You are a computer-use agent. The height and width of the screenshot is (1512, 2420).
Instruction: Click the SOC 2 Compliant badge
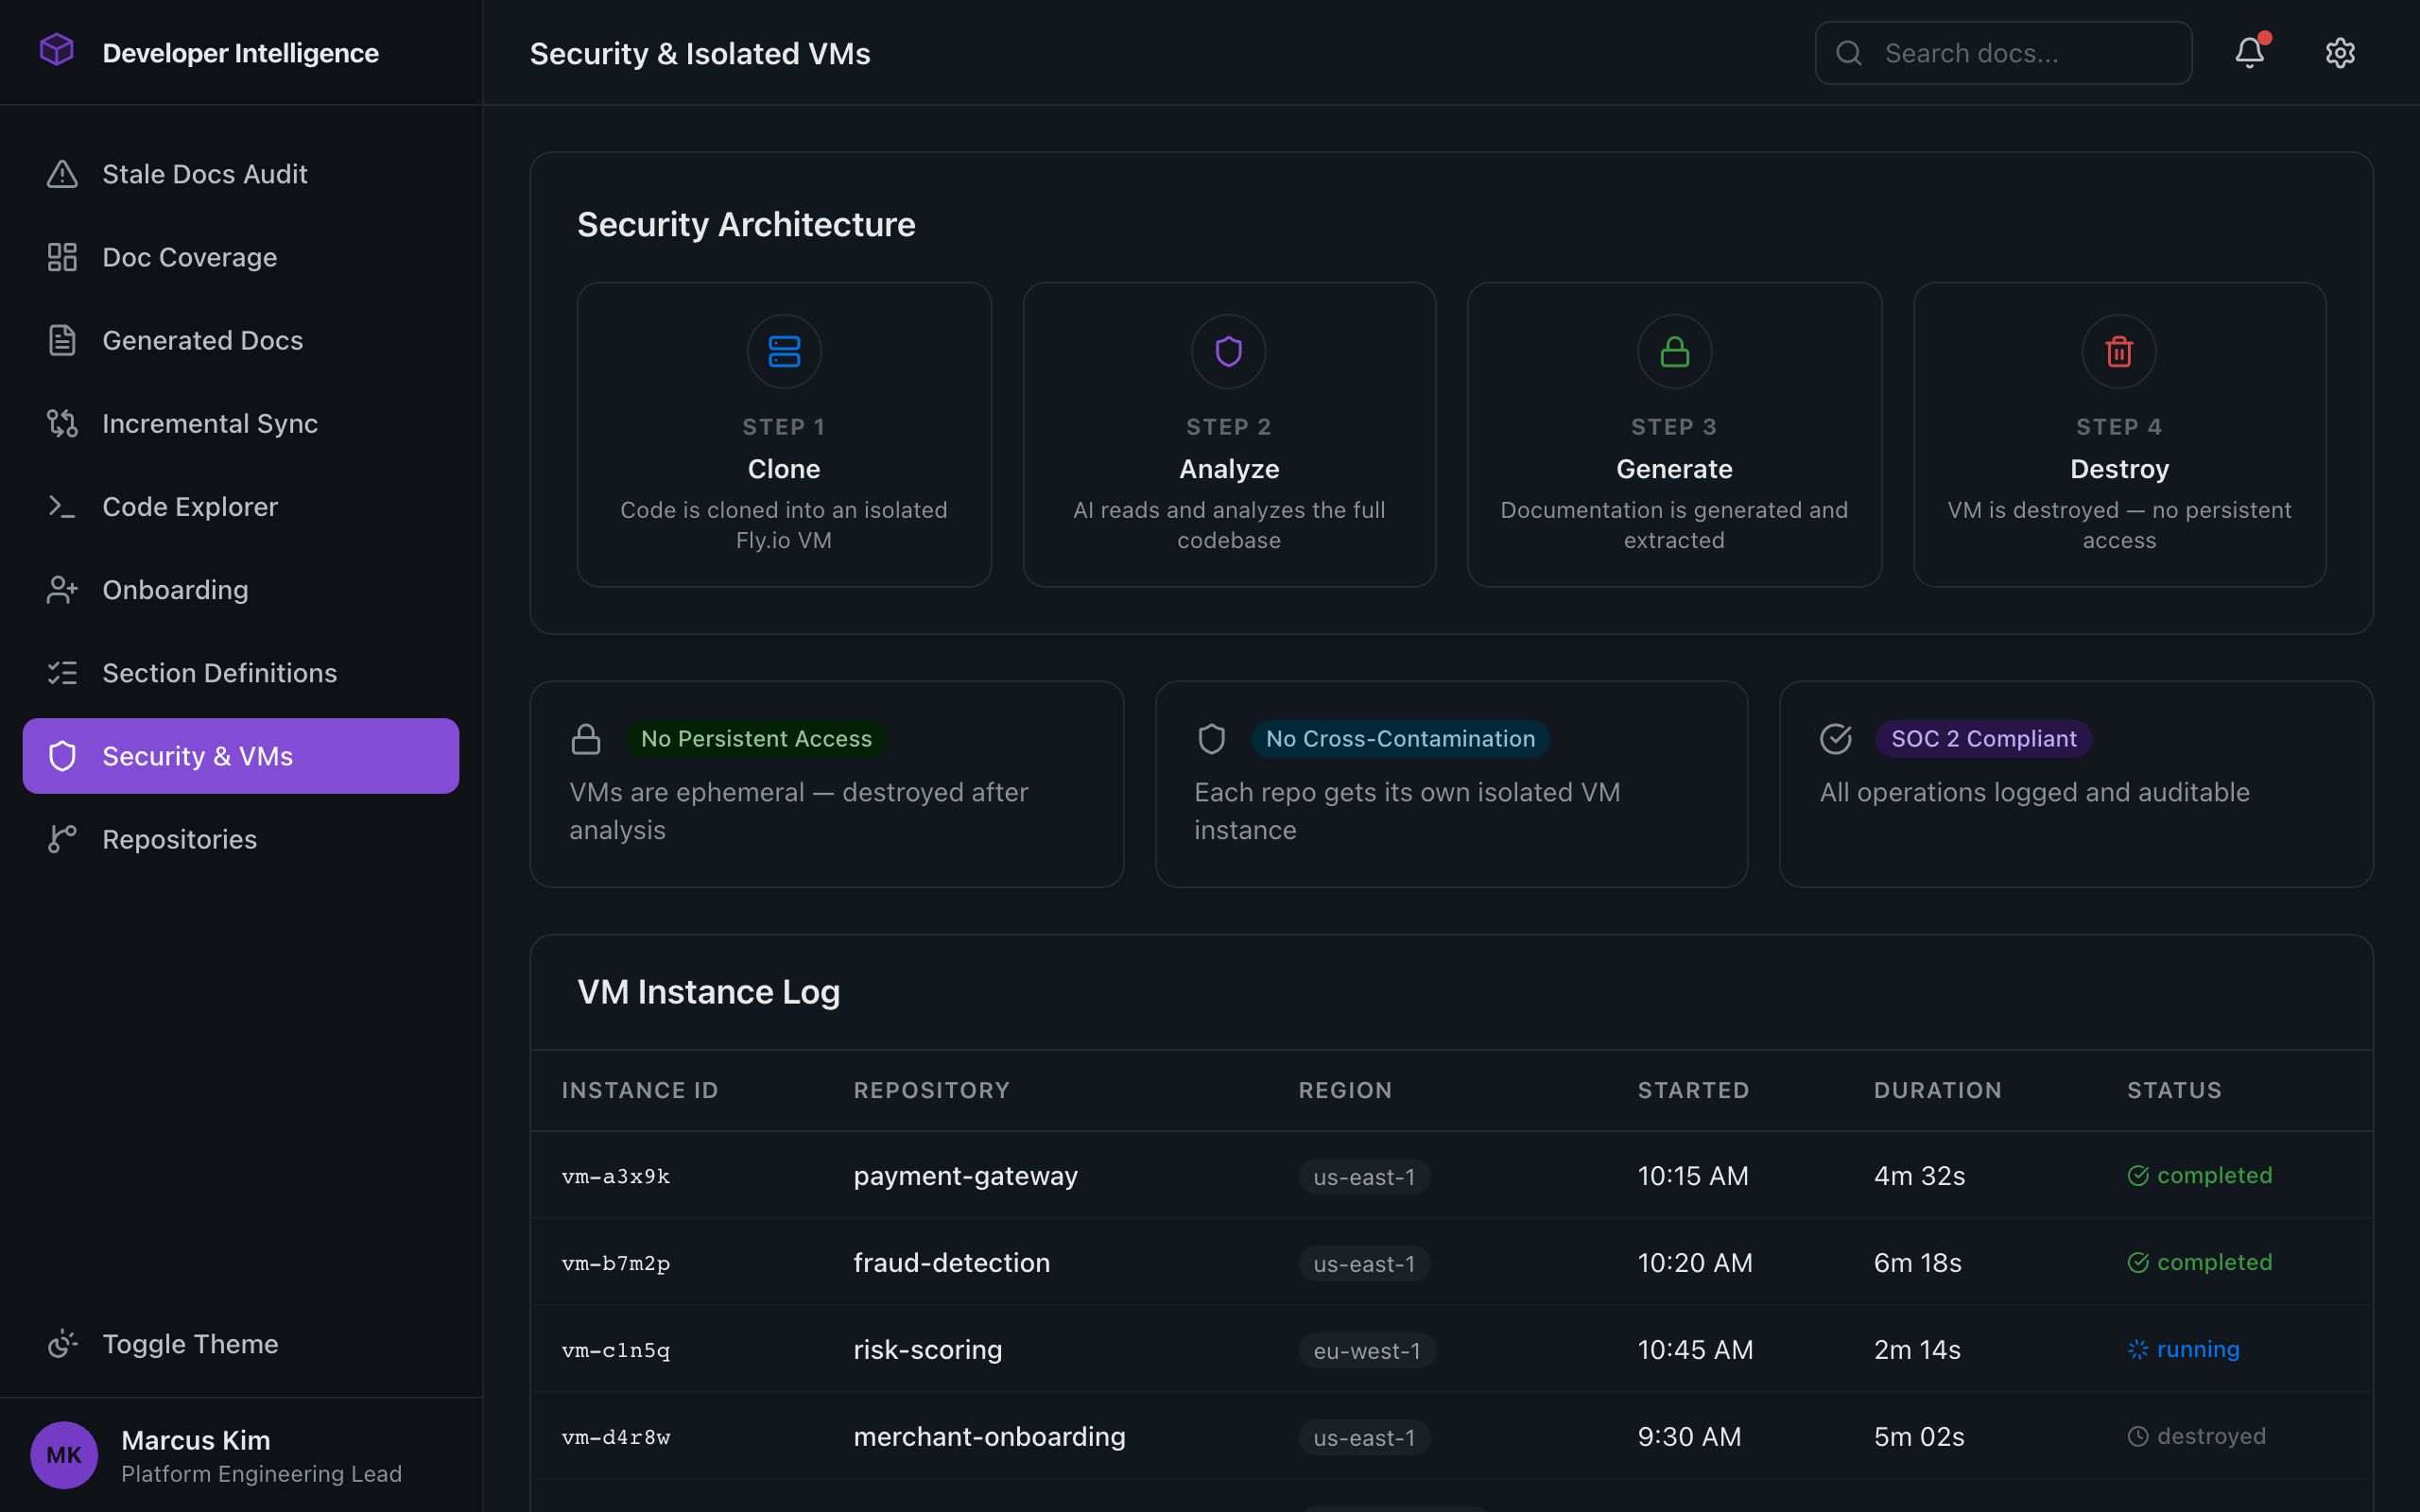click(x=1983, y=738)
